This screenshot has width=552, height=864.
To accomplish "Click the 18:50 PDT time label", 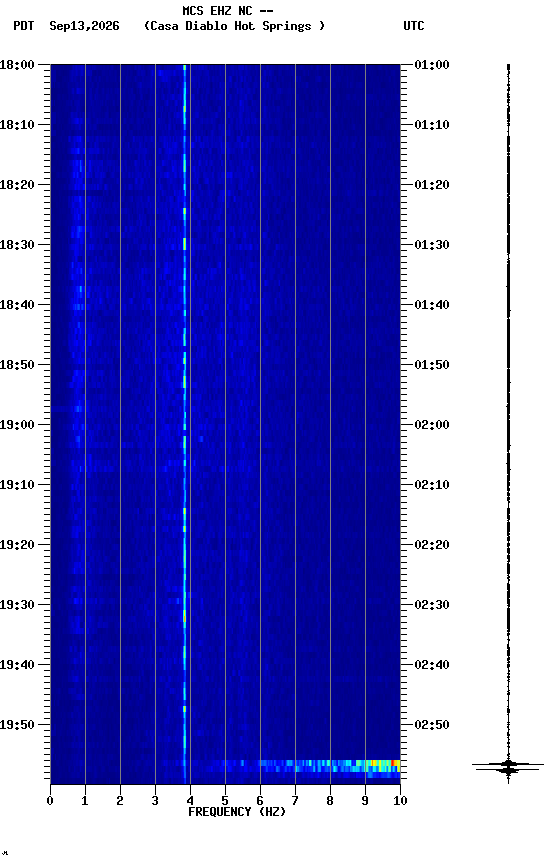I will point(17,365).
